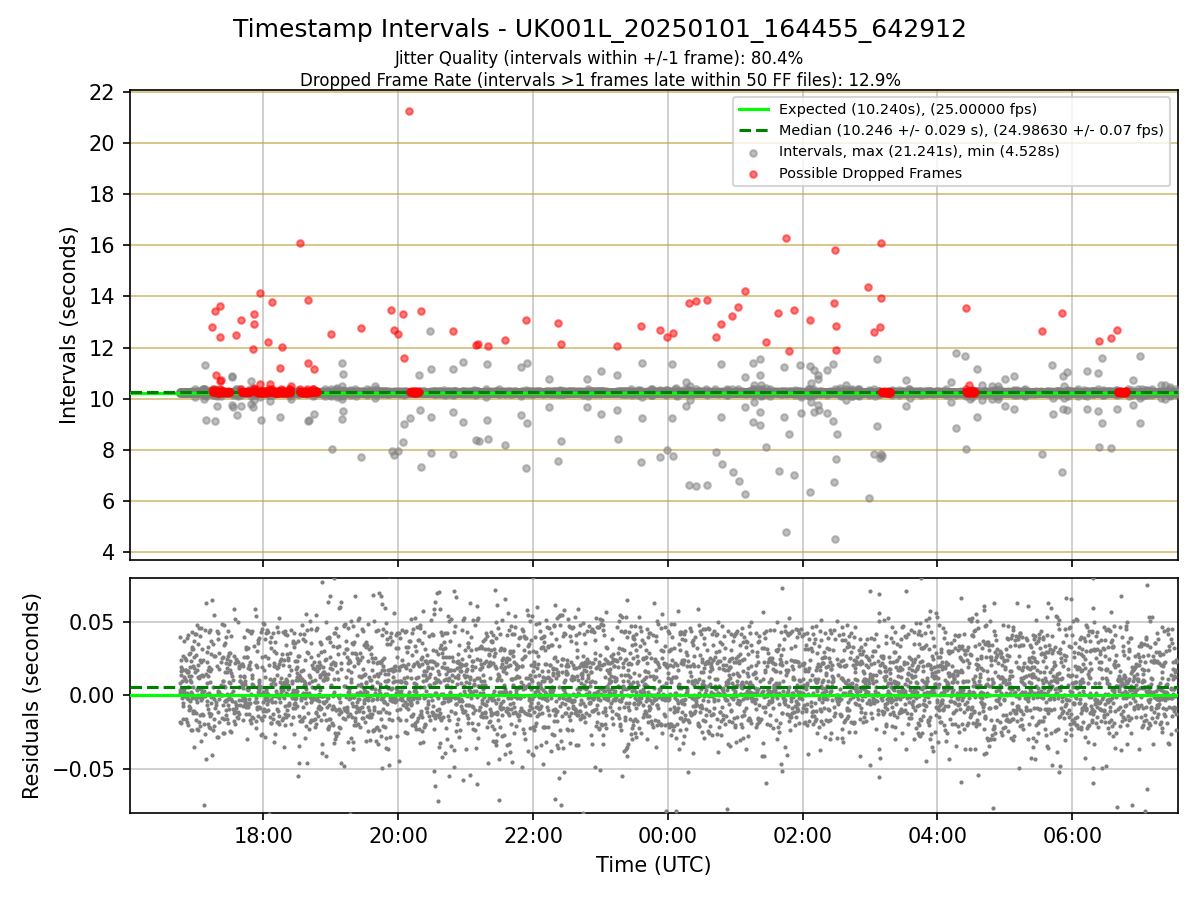Image resolution: width=1200 pixels, height=900 pixels.
Task: Click the solid green line sample in legend
Action: (x=754, y=109)
